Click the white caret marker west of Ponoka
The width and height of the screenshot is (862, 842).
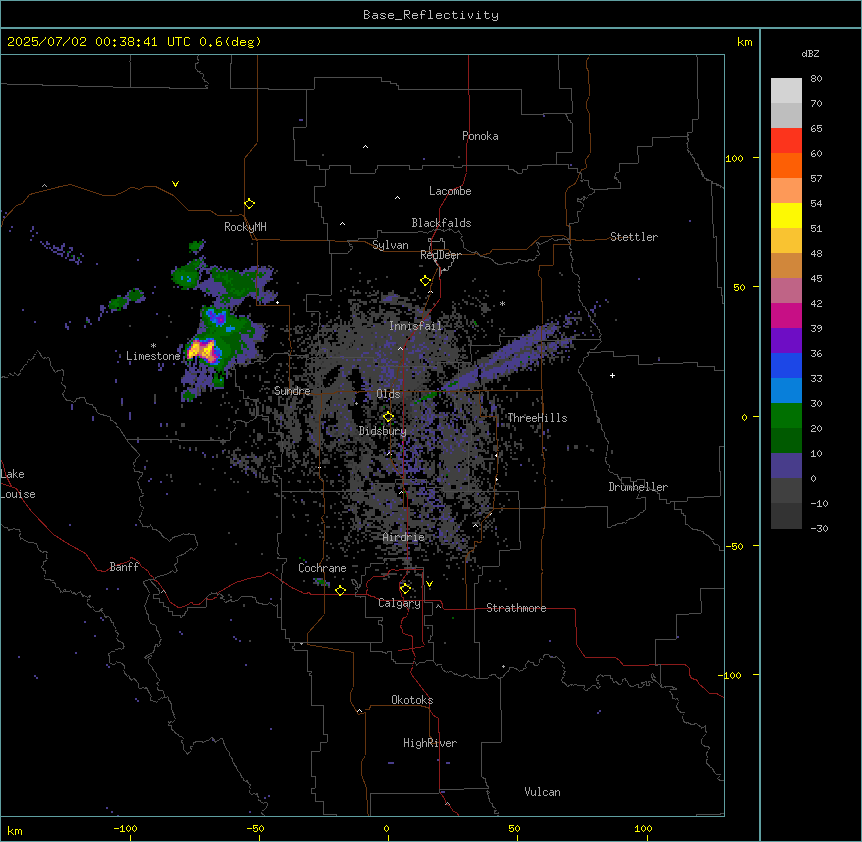[x=366, y=147]
